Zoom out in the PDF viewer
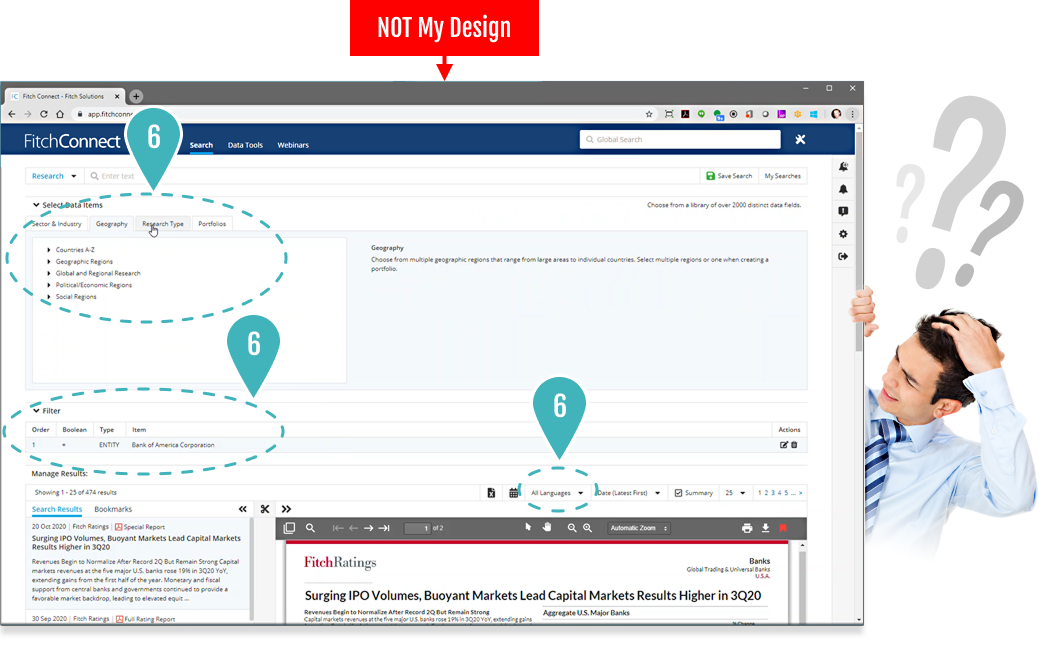1042x658 pixels. tap(572, 528)
